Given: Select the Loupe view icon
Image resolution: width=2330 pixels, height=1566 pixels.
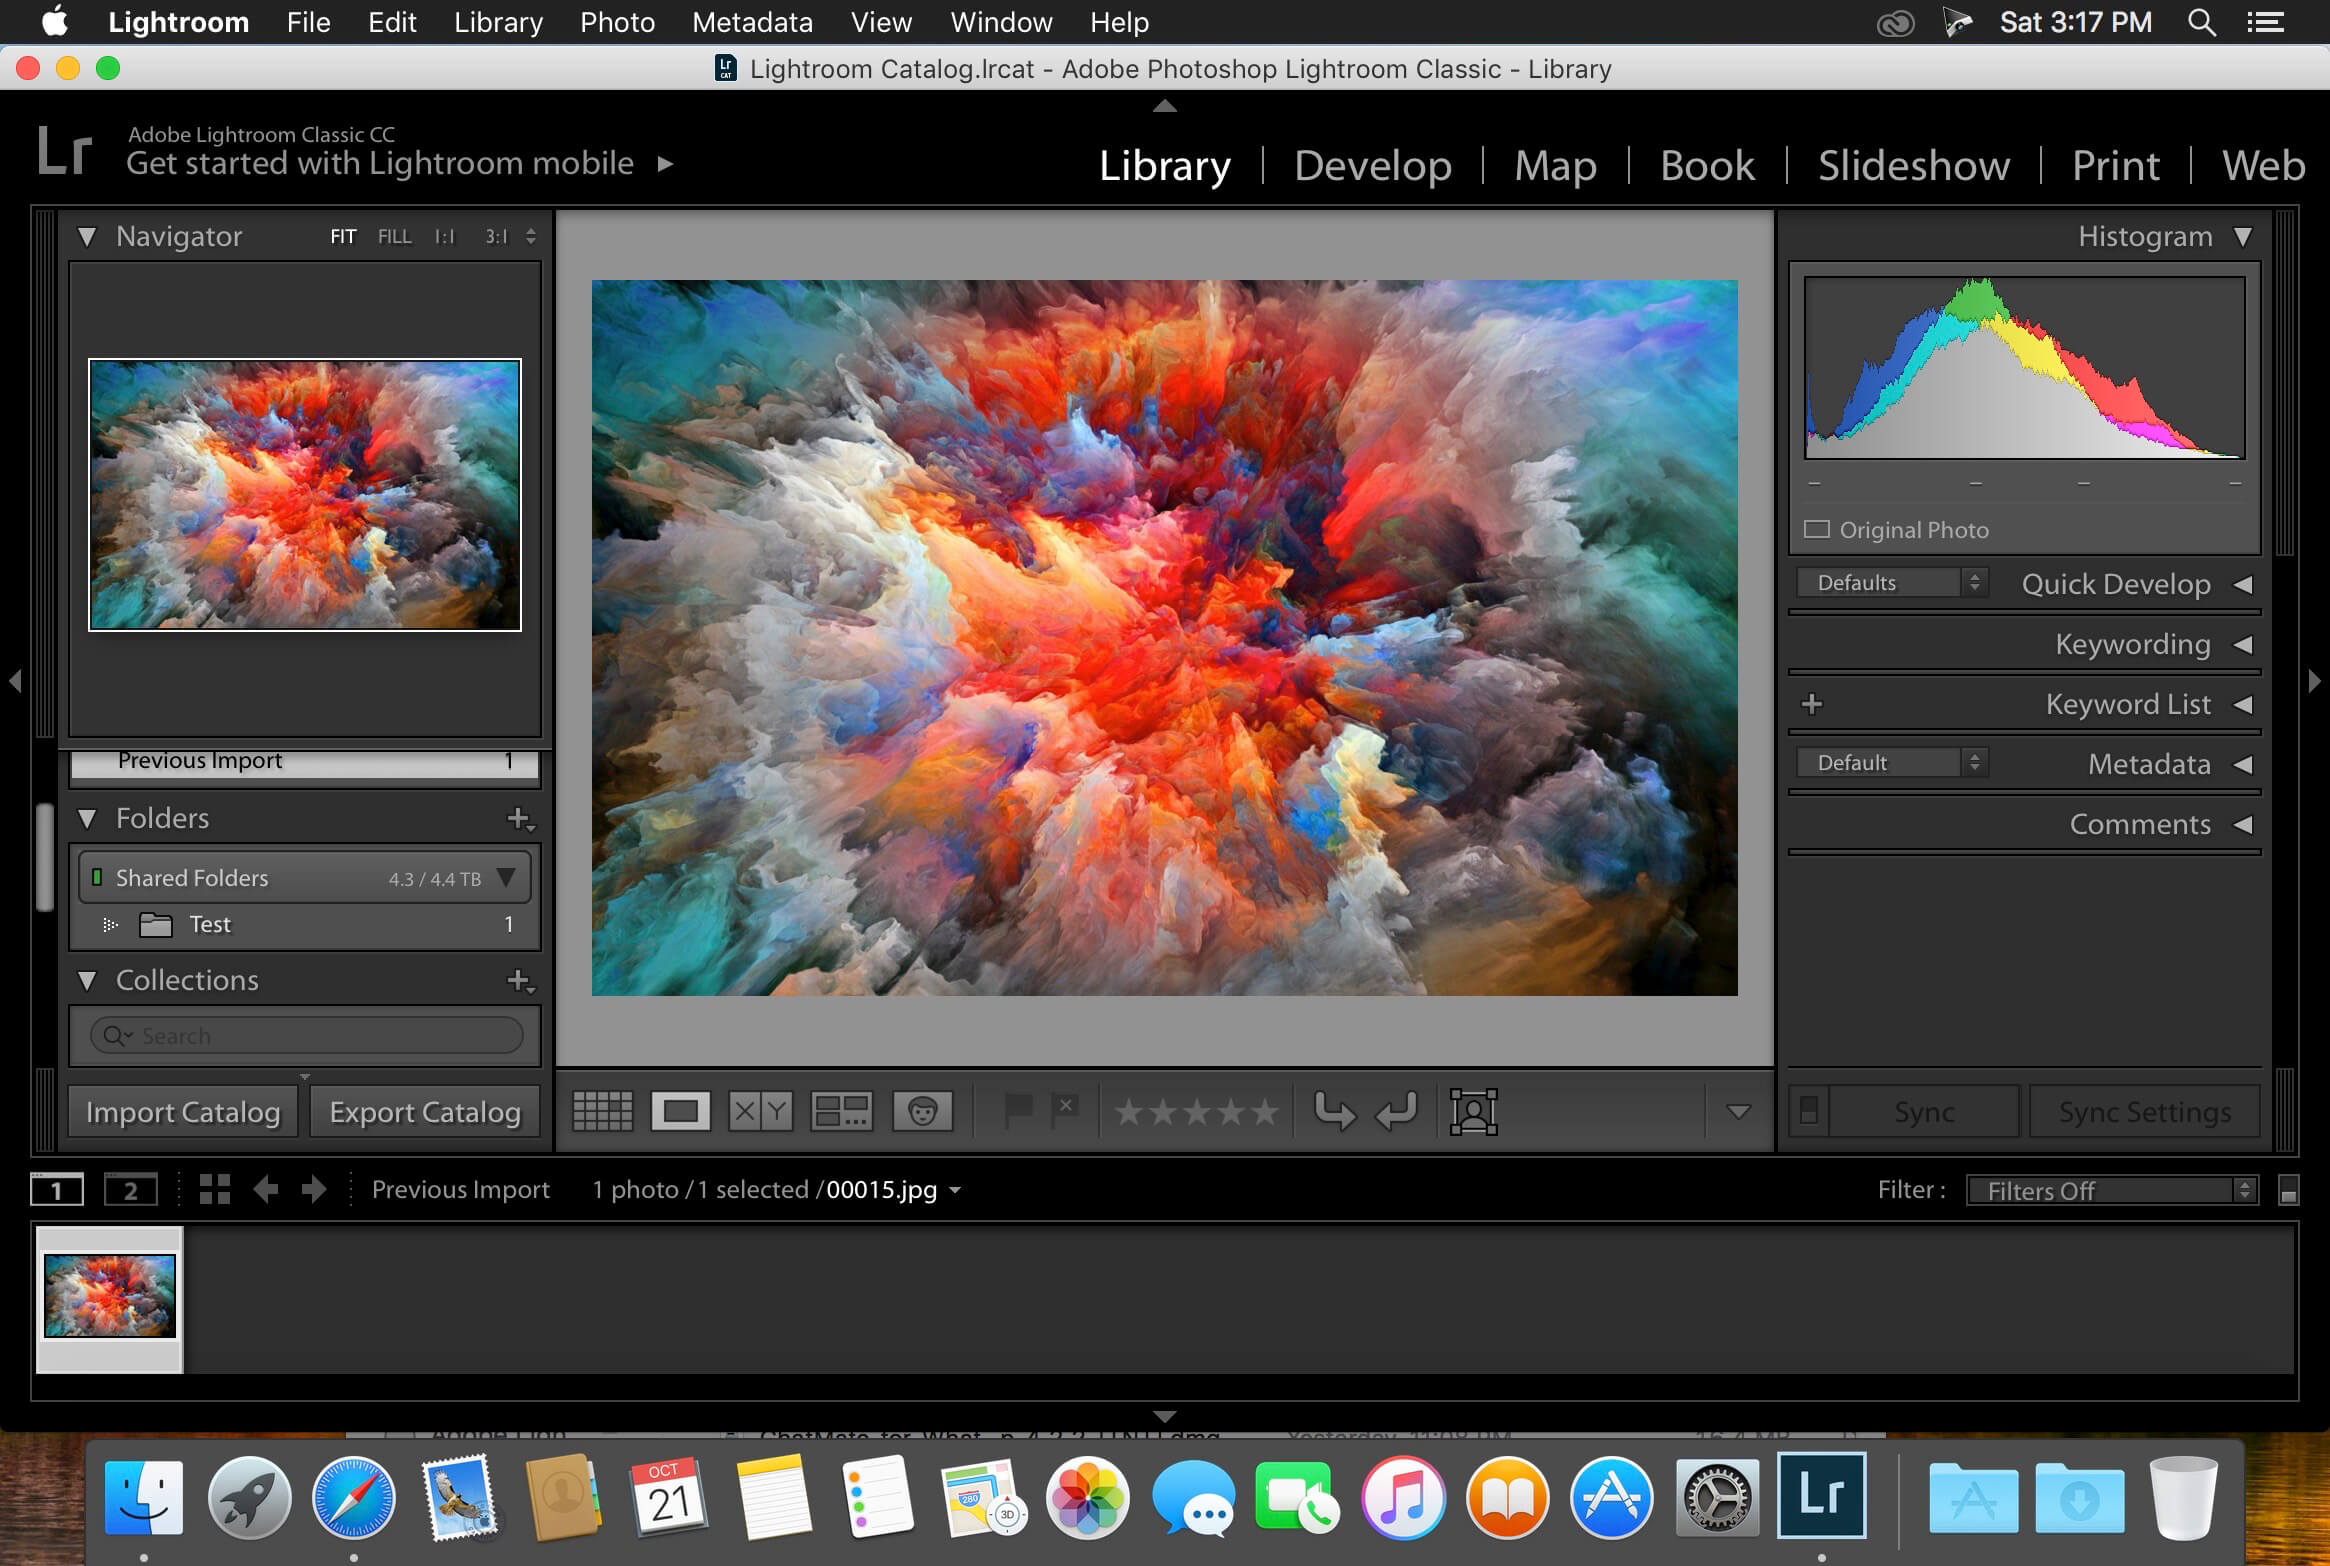Looking at the screenshot, I should tap(680, 1110).
